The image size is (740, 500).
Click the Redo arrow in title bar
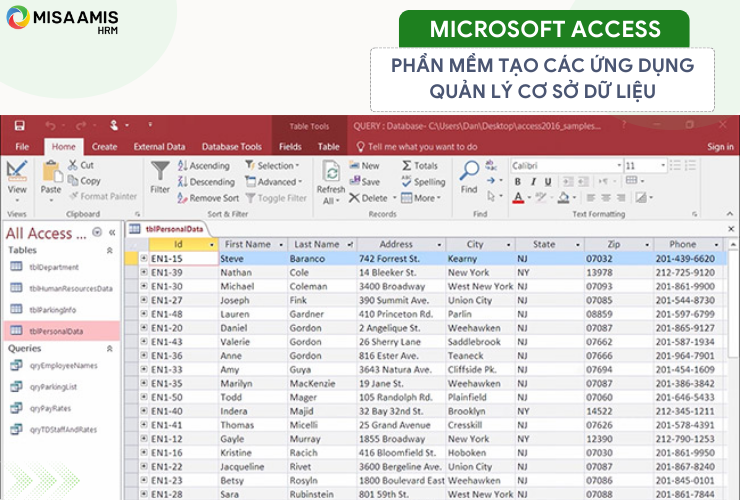coord(81,126)
